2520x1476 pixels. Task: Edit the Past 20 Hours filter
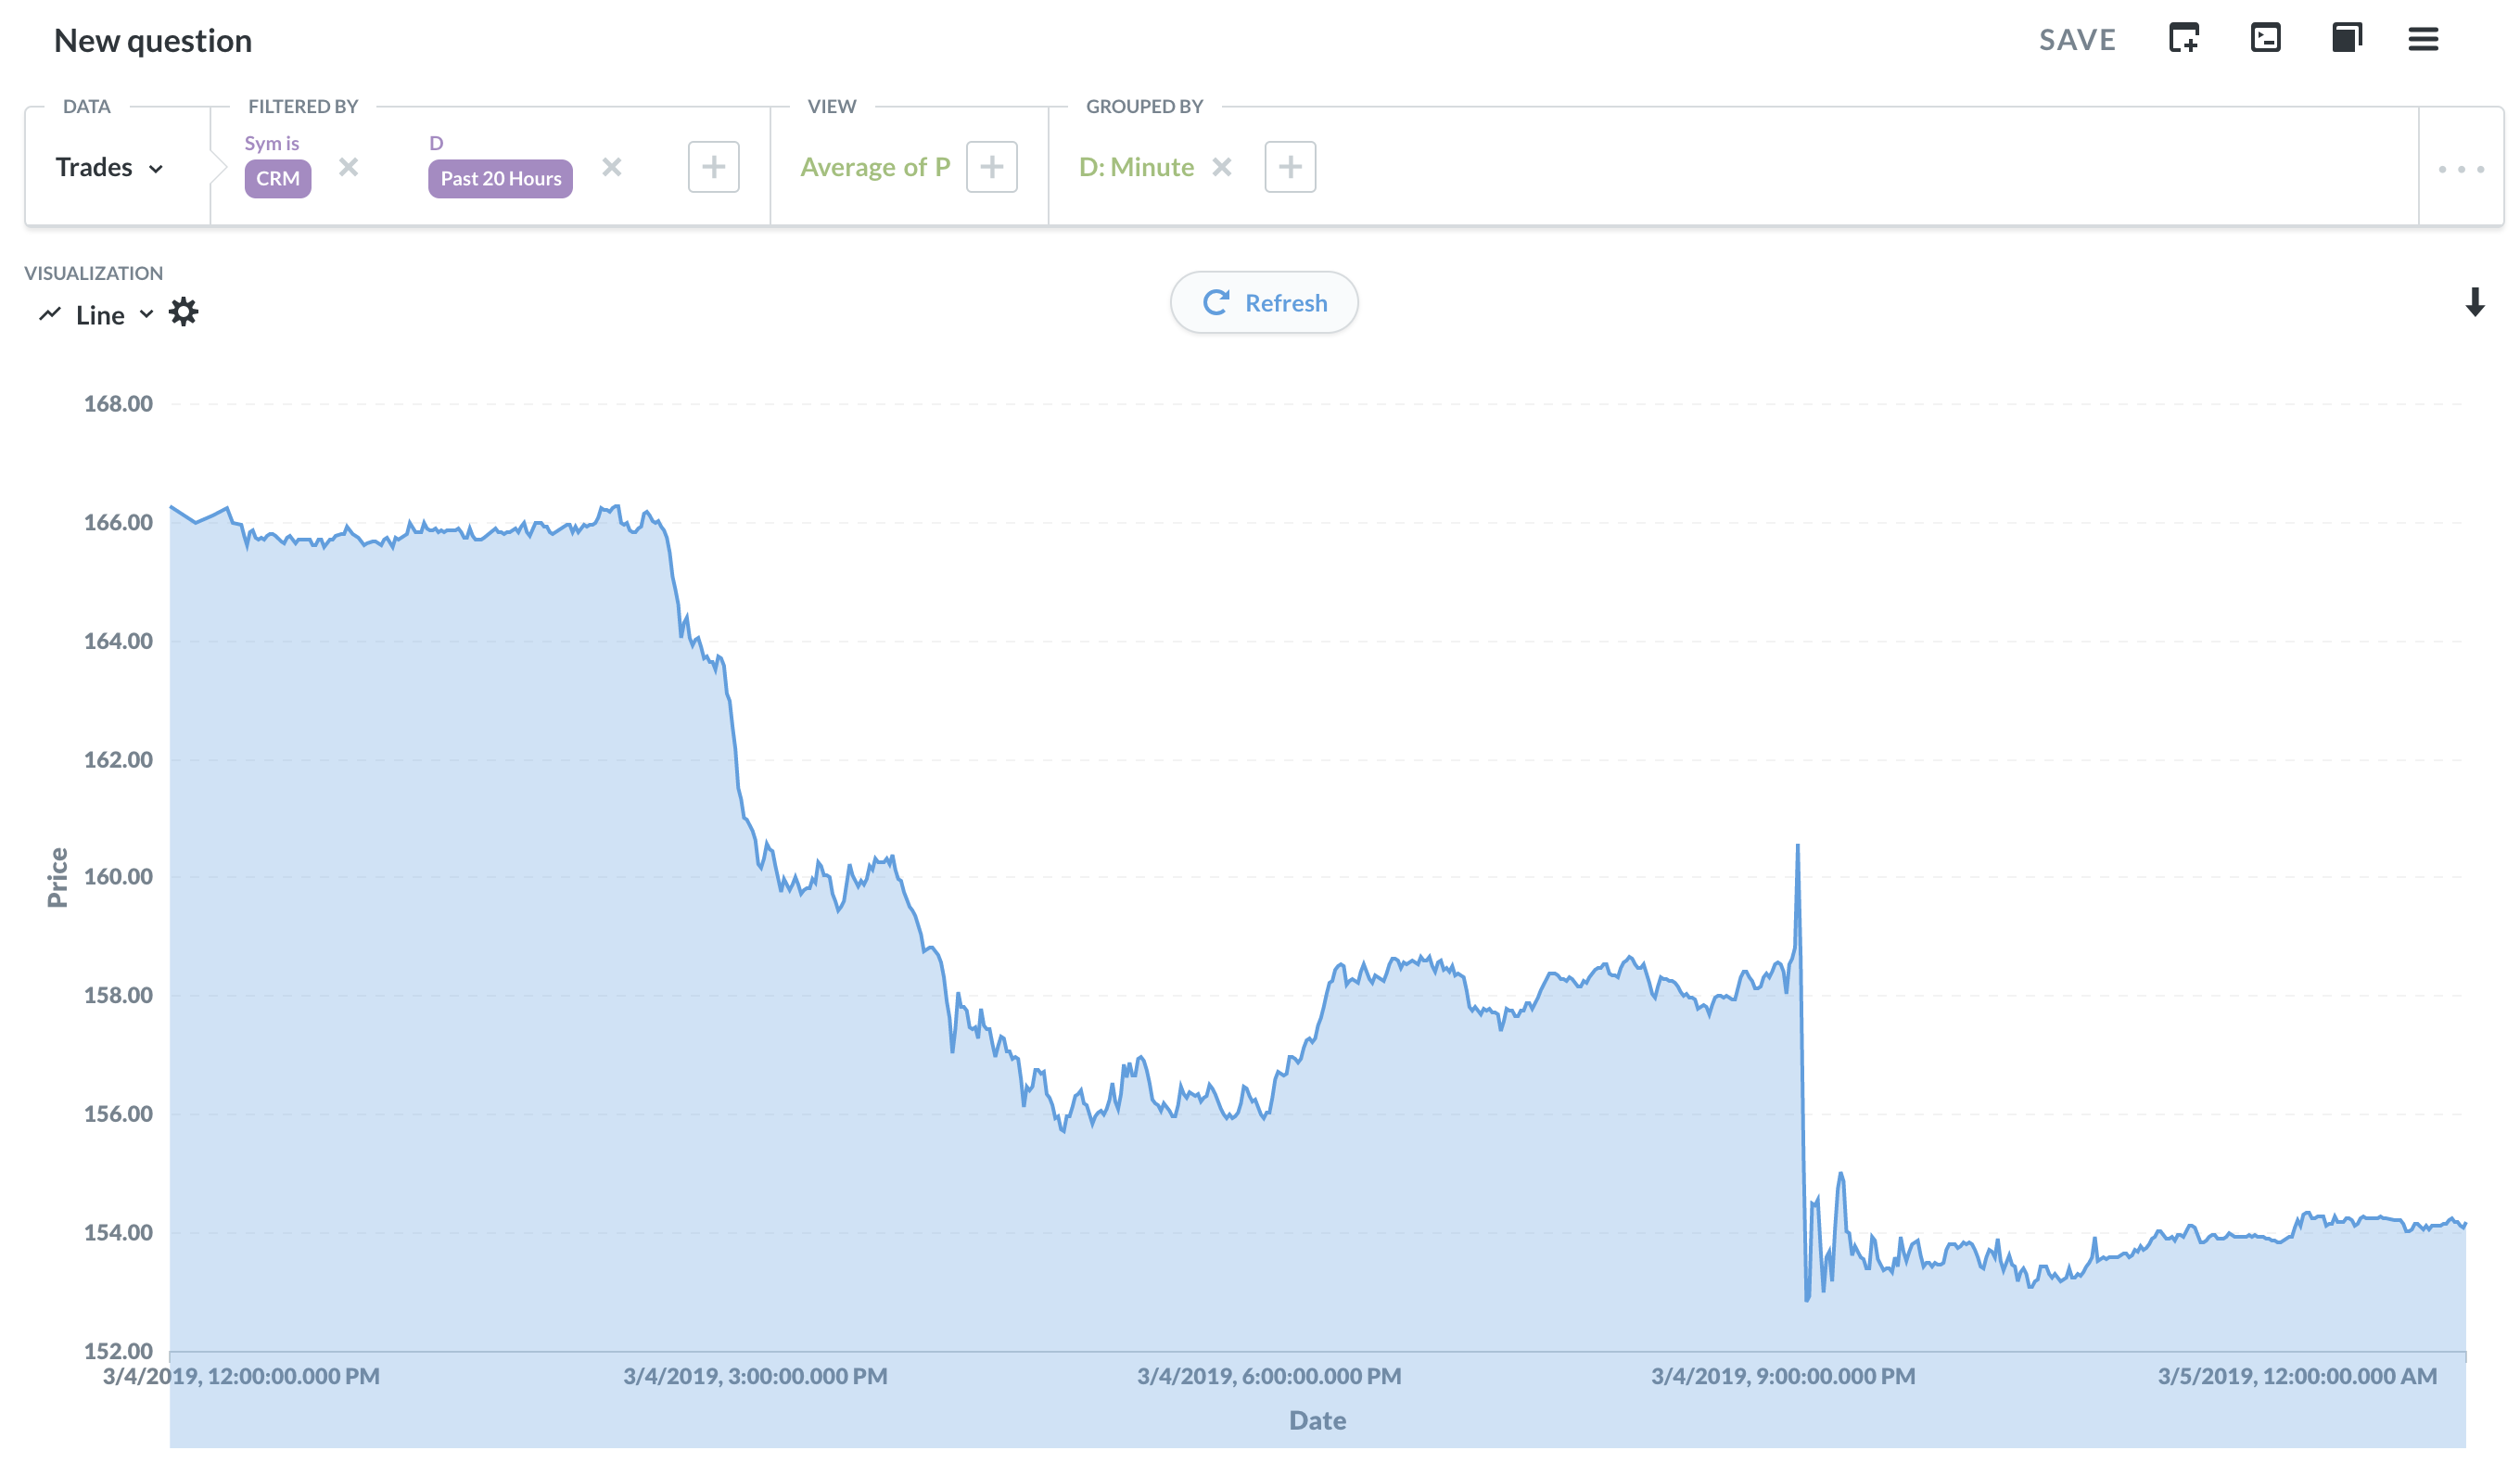(500, 178)
